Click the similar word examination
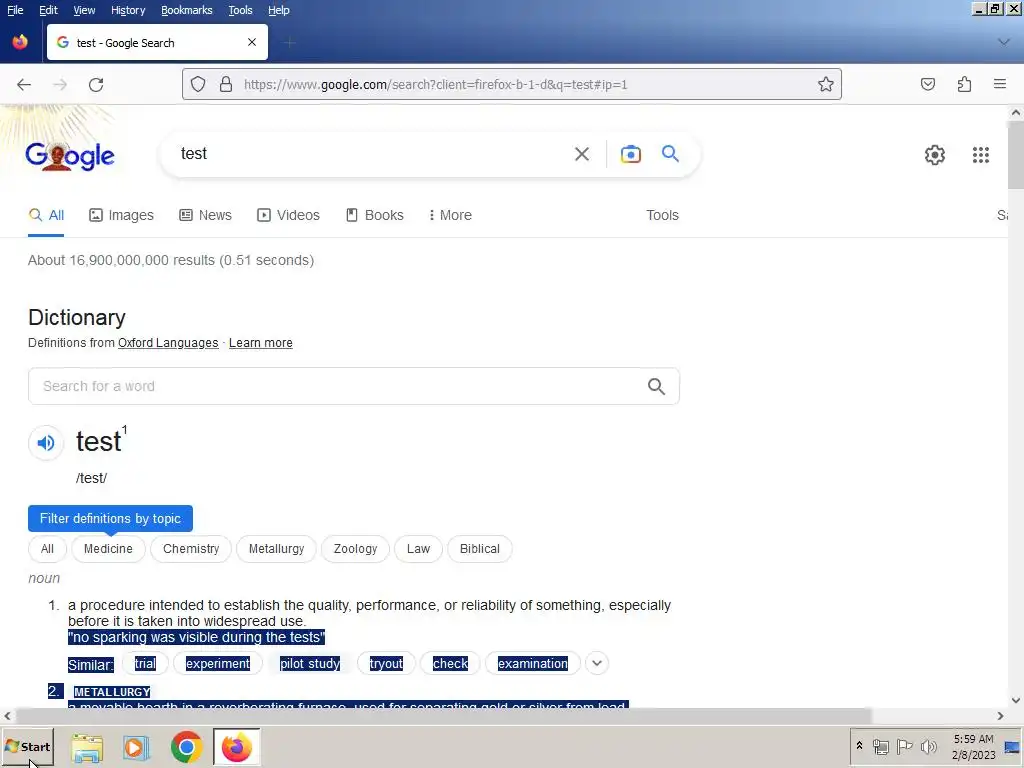Viewport: 1024px width, 768px height. [533, 664]
